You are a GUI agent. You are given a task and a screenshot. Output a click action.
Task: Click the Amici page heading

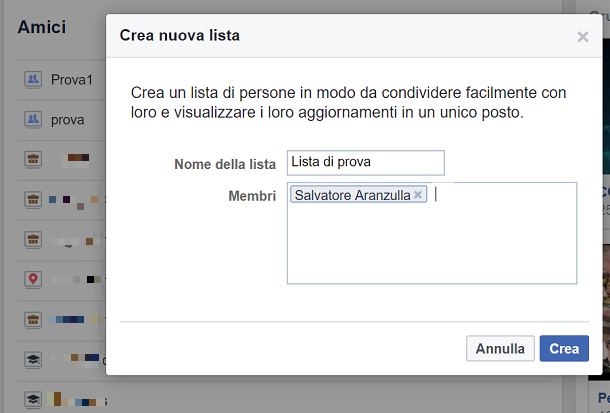point(42,27)
